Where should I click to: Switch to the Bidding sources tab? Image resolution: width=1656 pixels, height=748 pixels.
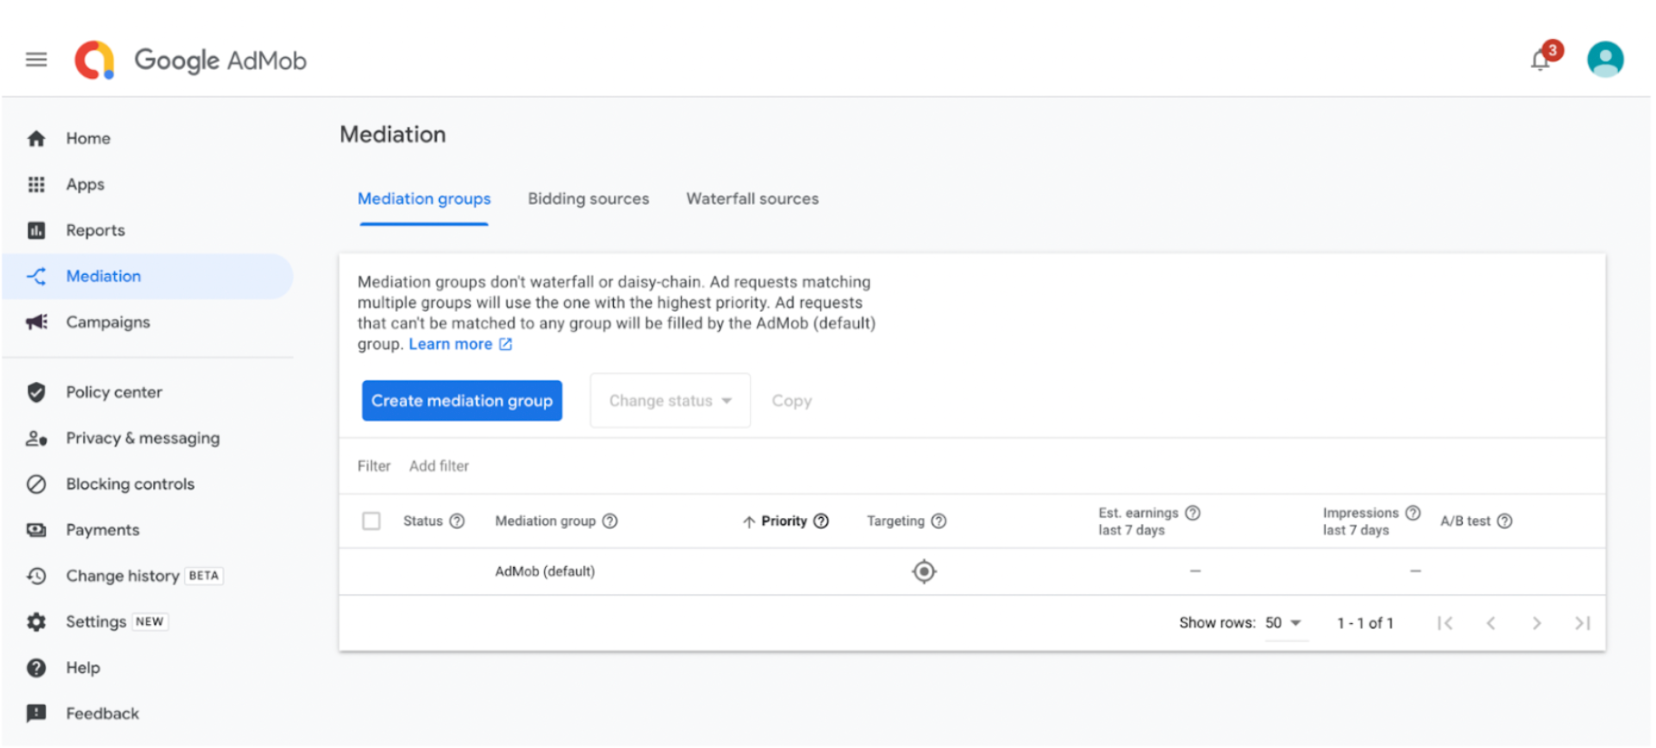click(588, 199)
